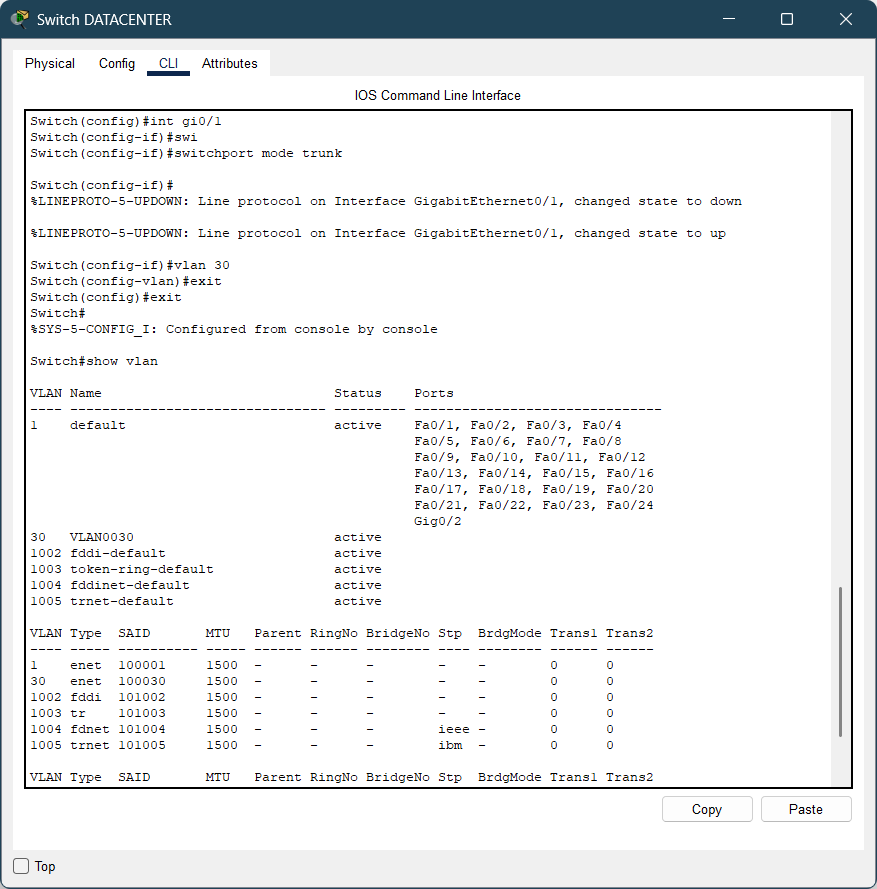
Task: Click the CLI vertical scrollbar thumb
Action: pos(840,662)
